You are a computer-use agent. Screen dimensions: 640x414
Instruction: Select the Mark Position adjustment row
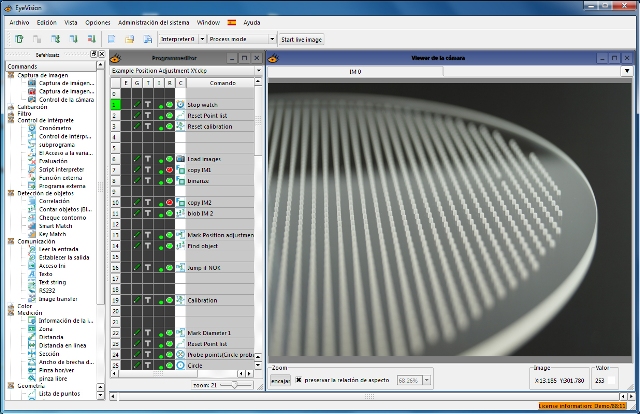220,235
